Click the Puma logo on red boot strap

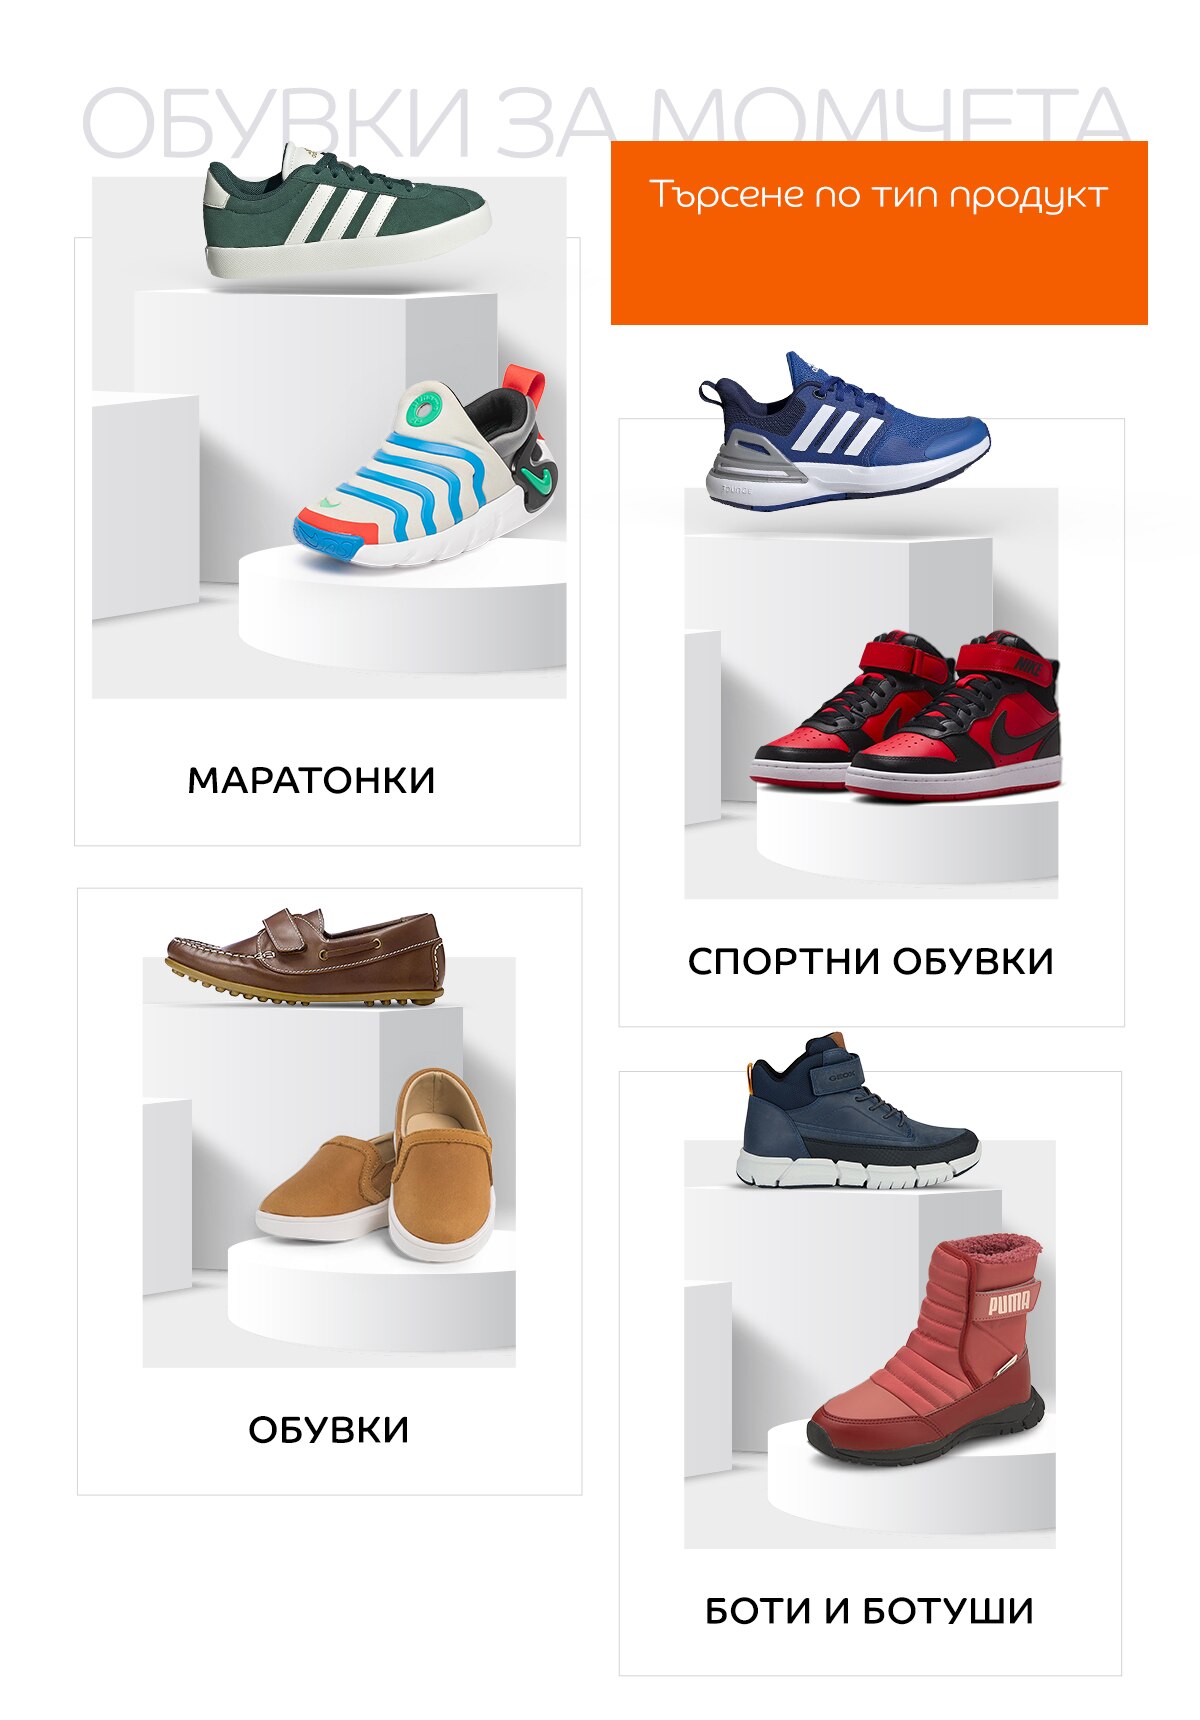(1010, 1300)
